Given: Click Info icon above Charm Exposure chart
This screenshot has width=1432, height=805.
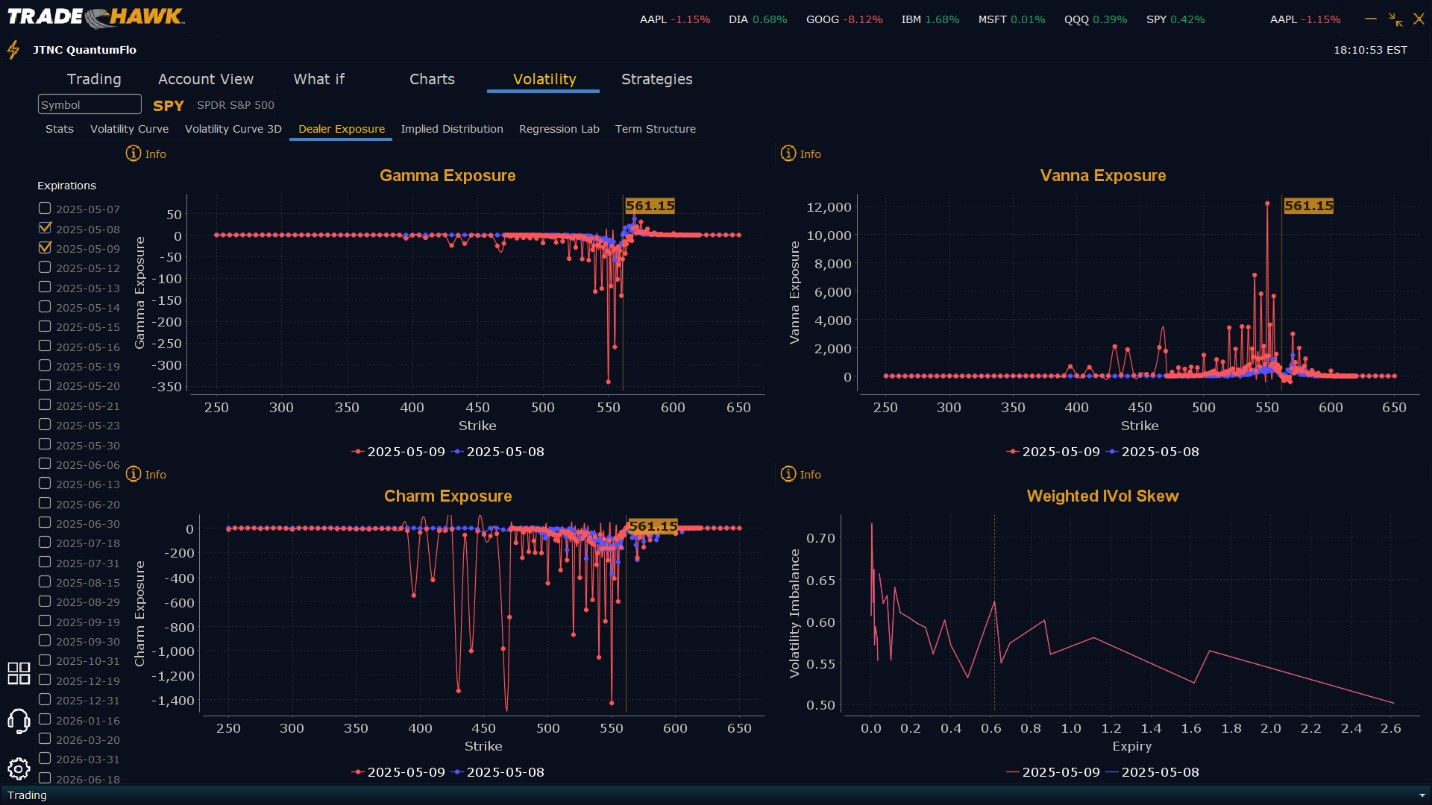Looking at the screenshot, I should click(x=132, y=474).
